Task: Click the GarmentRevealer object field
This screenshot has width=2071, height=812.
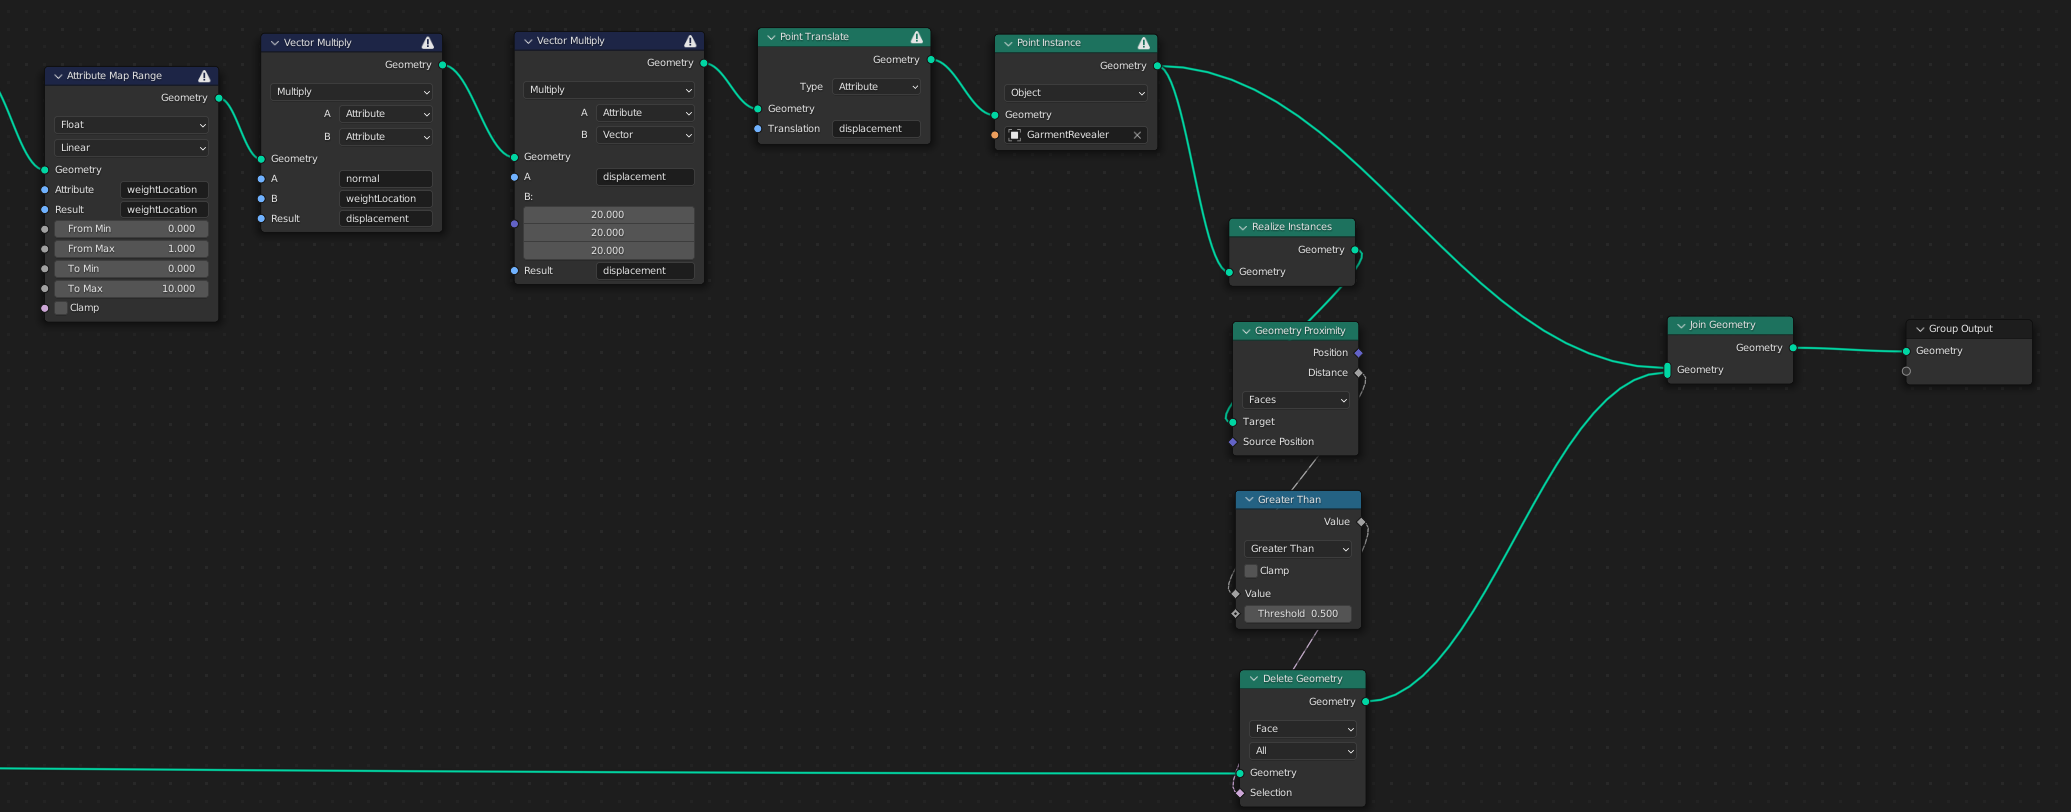Action: pyautogui.click(x=1076, y=135)
